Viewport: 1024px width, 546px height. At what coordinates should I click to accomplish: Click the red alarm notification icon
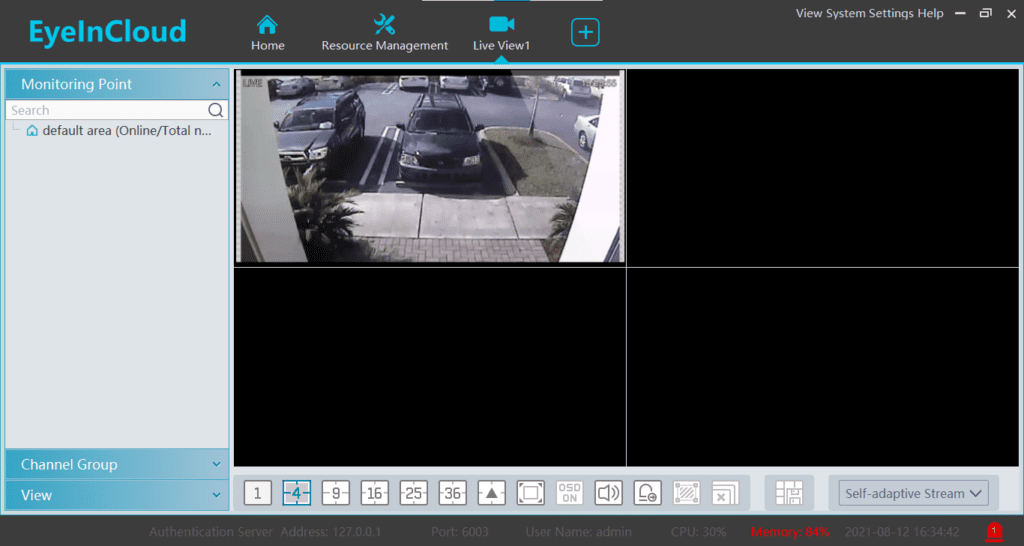coord(994,531)
